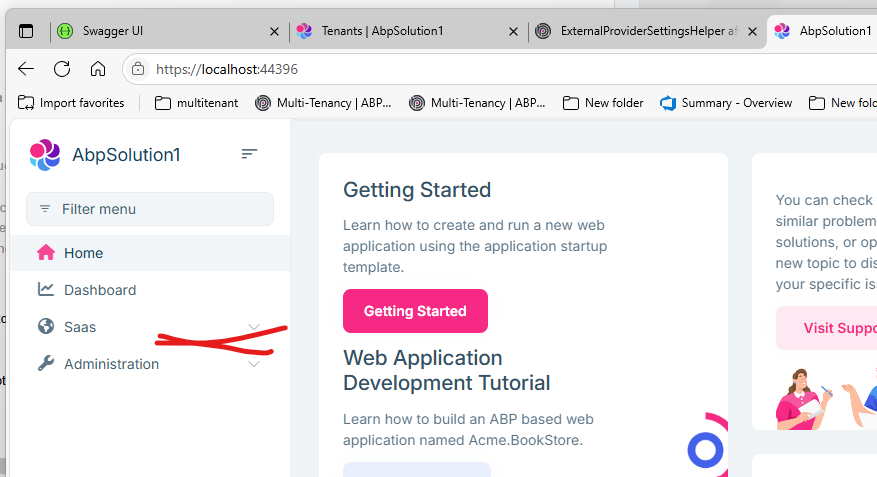The height and width of the screenshot is (477, 877).
Task: Click the AbpSolution1 brand title text
Action: pyautogui.click(x=126, y=154)
